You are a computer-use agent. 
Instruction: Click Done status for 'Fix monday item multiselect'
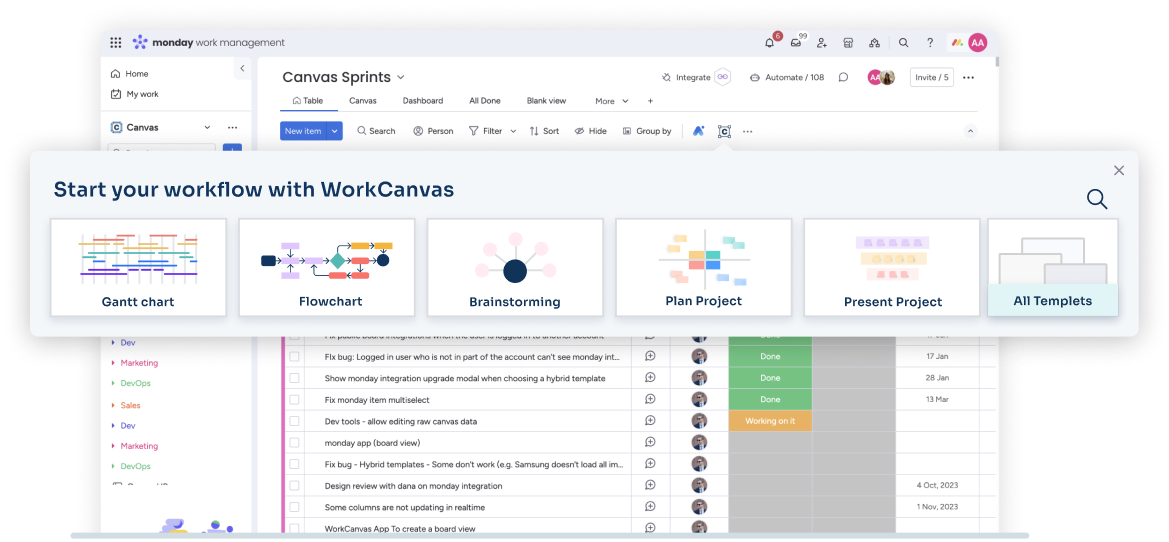770,400
